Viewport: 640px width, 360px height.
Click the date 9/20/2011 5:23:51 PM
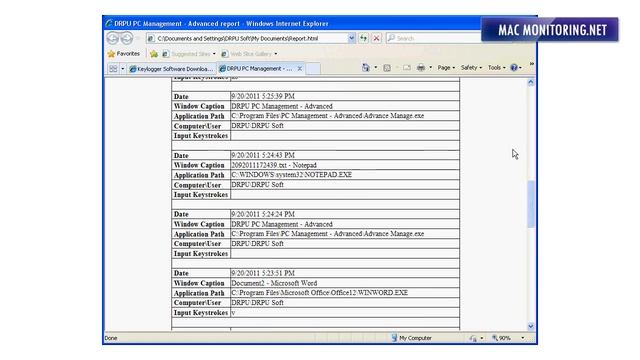(263, 273)
